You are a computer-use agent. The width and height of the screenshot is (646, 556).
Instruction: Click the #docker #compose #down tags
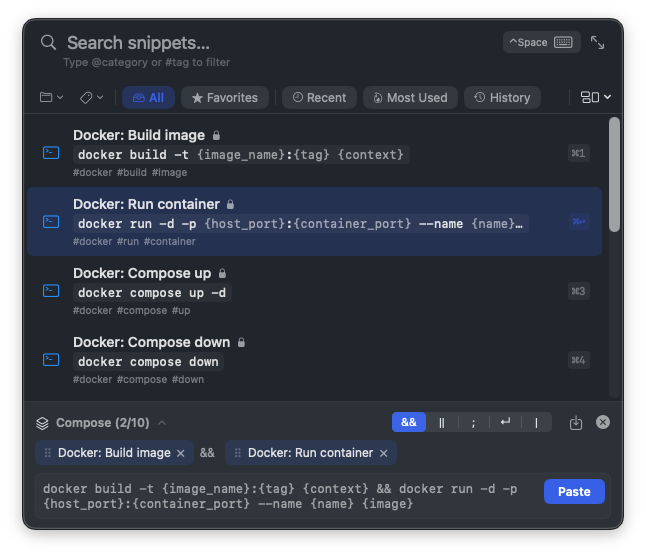pyautogui.click(x=138, y=379)
